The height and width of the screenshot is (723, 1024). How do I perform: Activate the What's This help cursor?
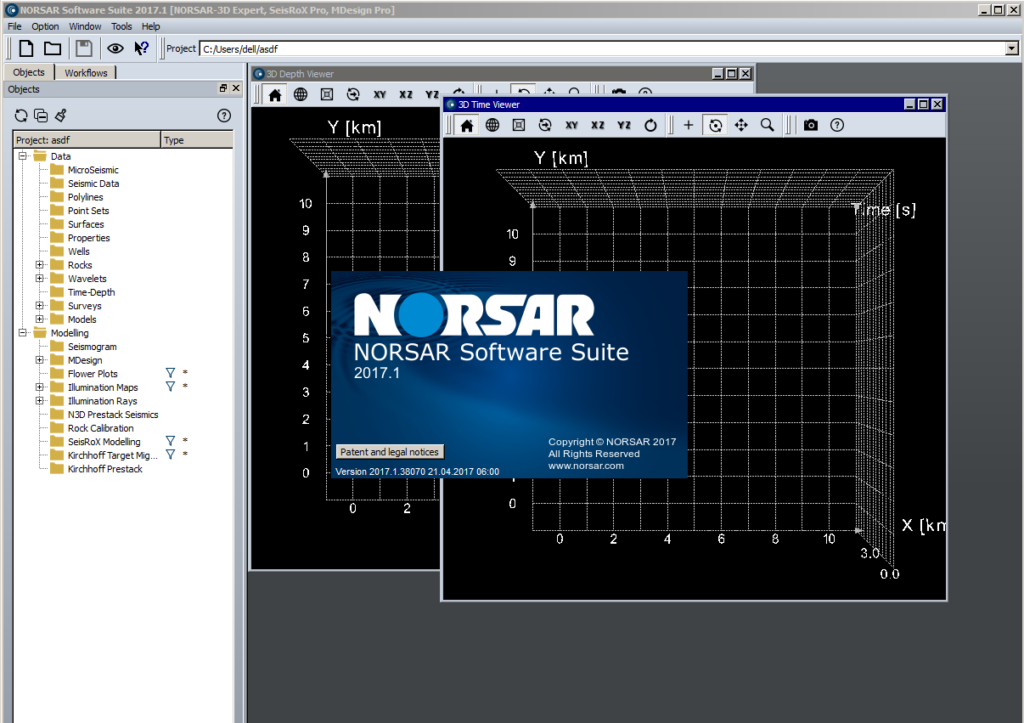click(x=141, y=48)
